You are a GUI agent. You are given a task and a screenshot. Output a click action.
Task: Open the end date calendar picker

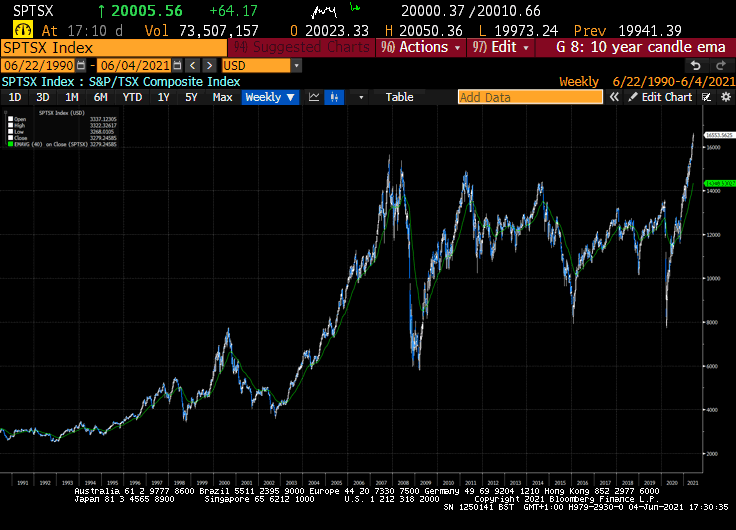click(177, 66)
